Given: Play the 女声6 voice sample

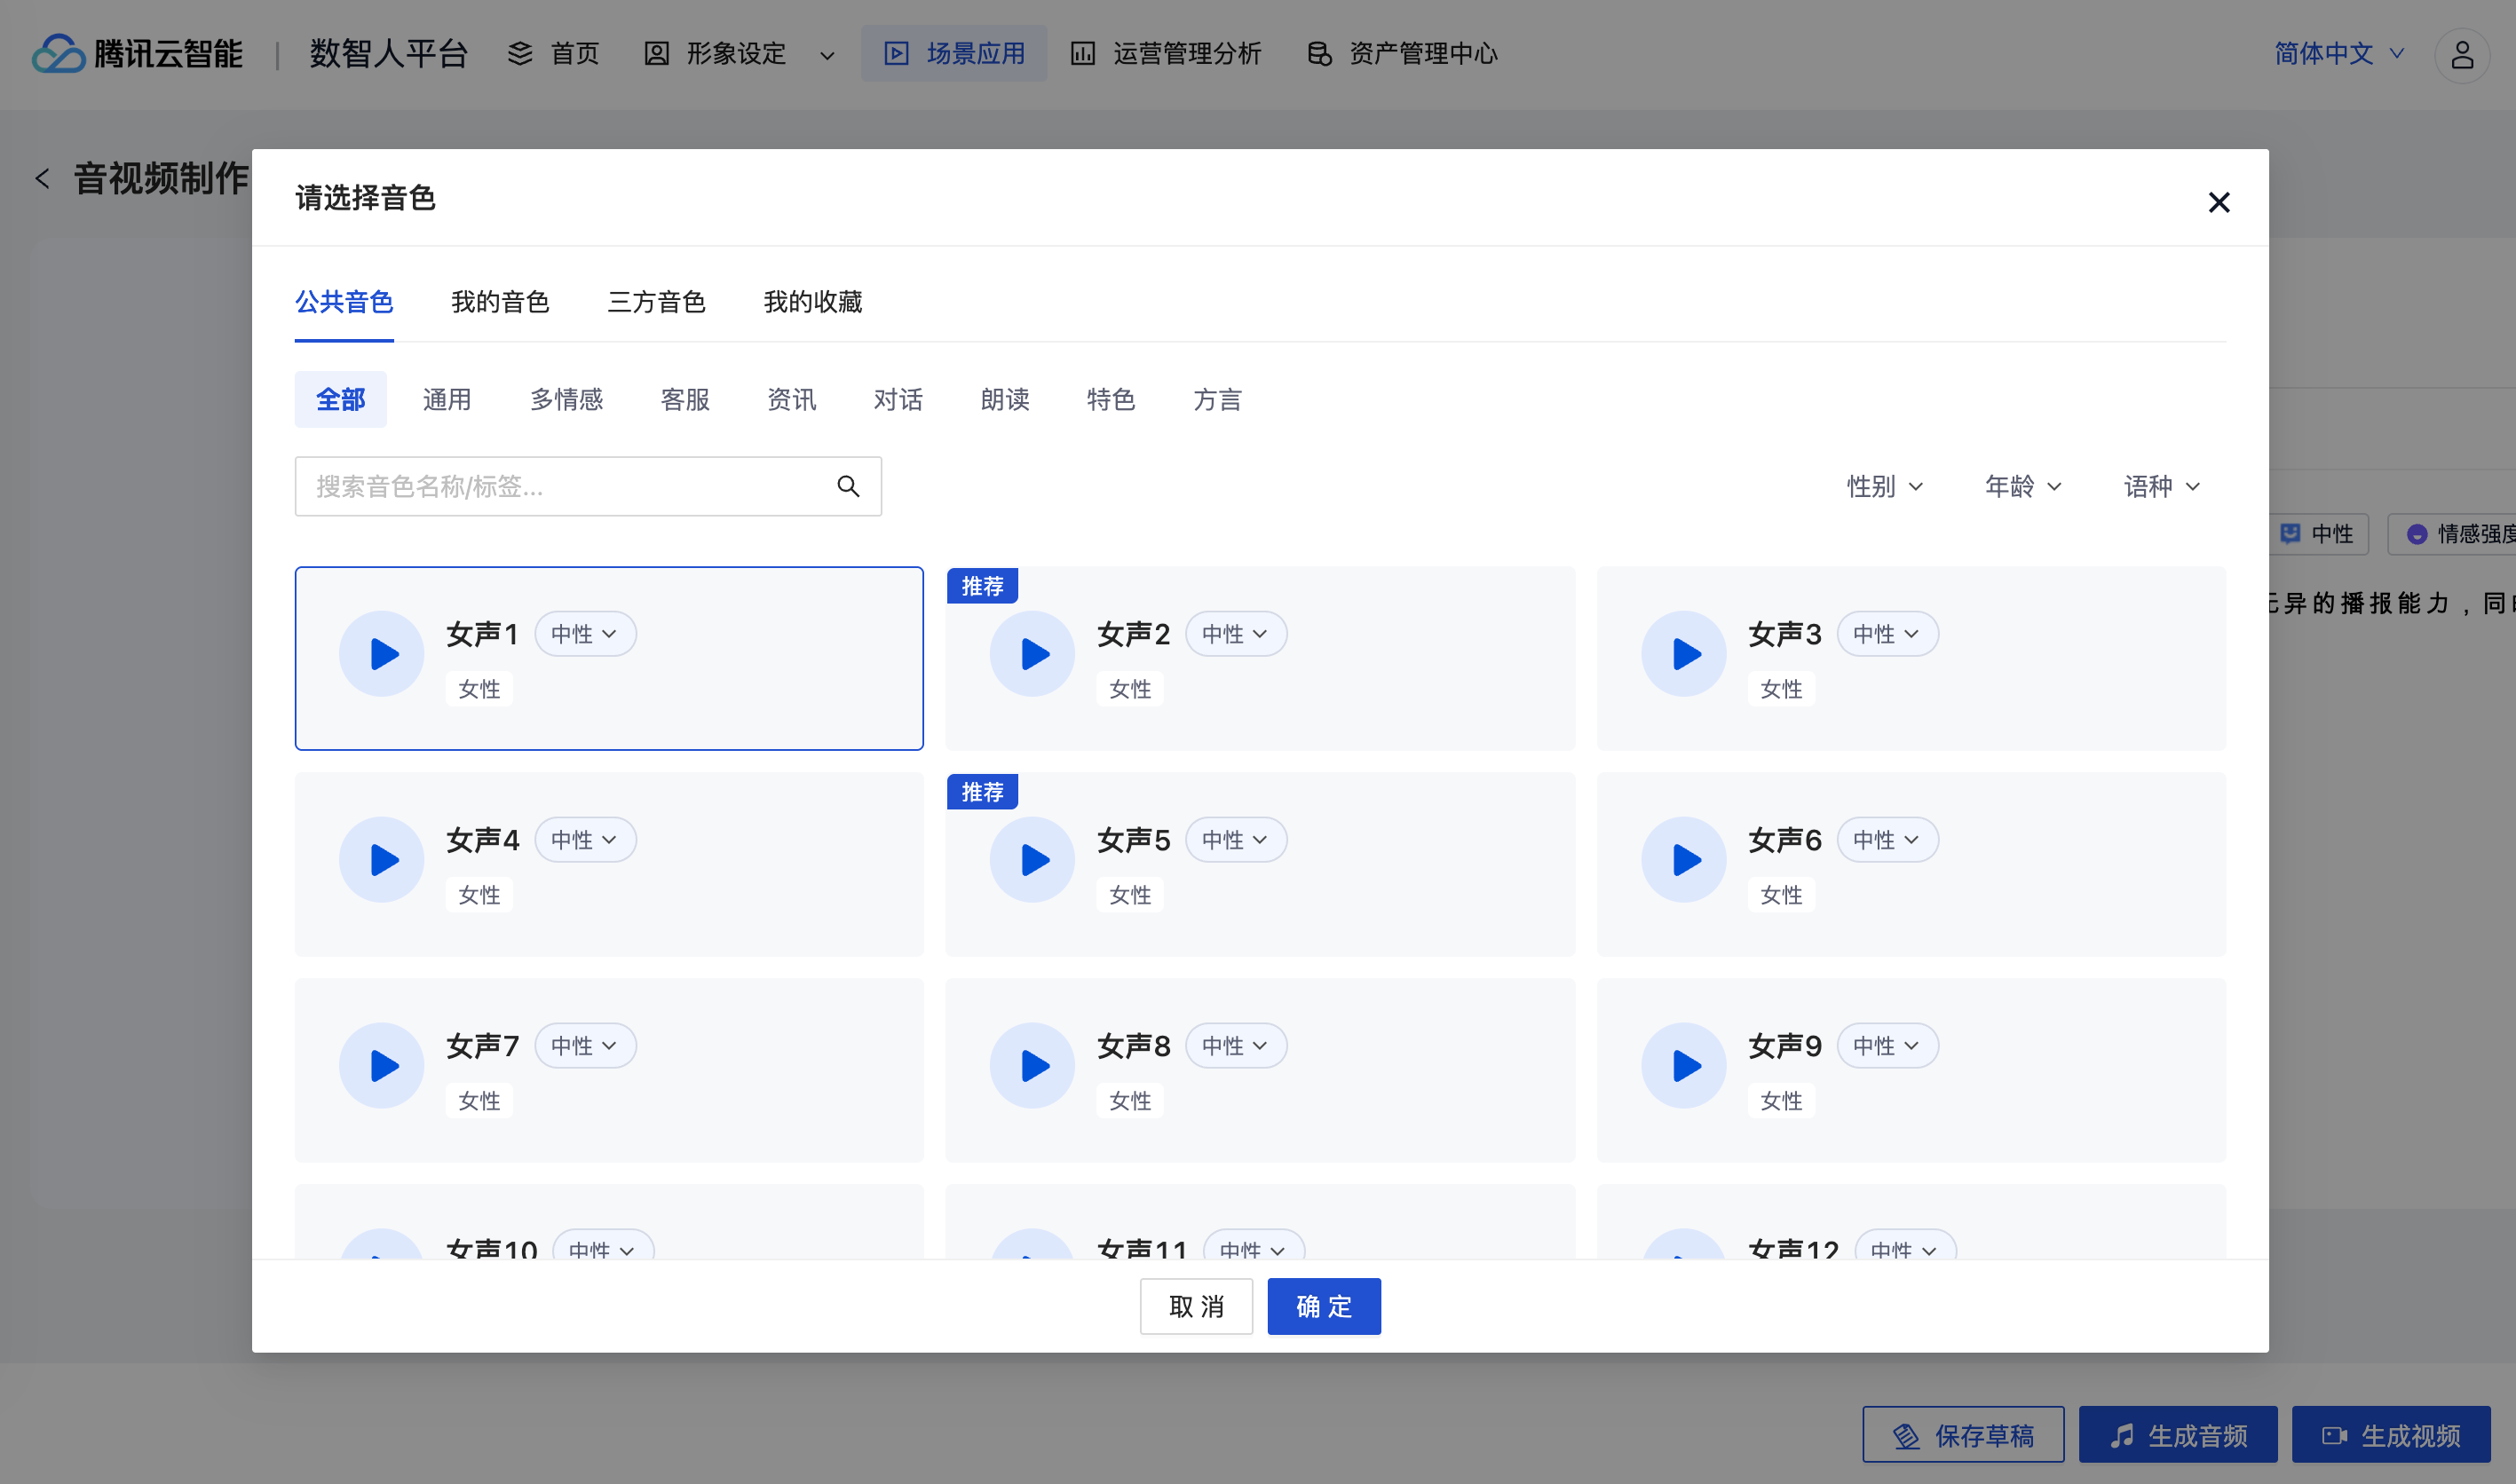Looking at the screenshot, I should tap(1683, 860).
